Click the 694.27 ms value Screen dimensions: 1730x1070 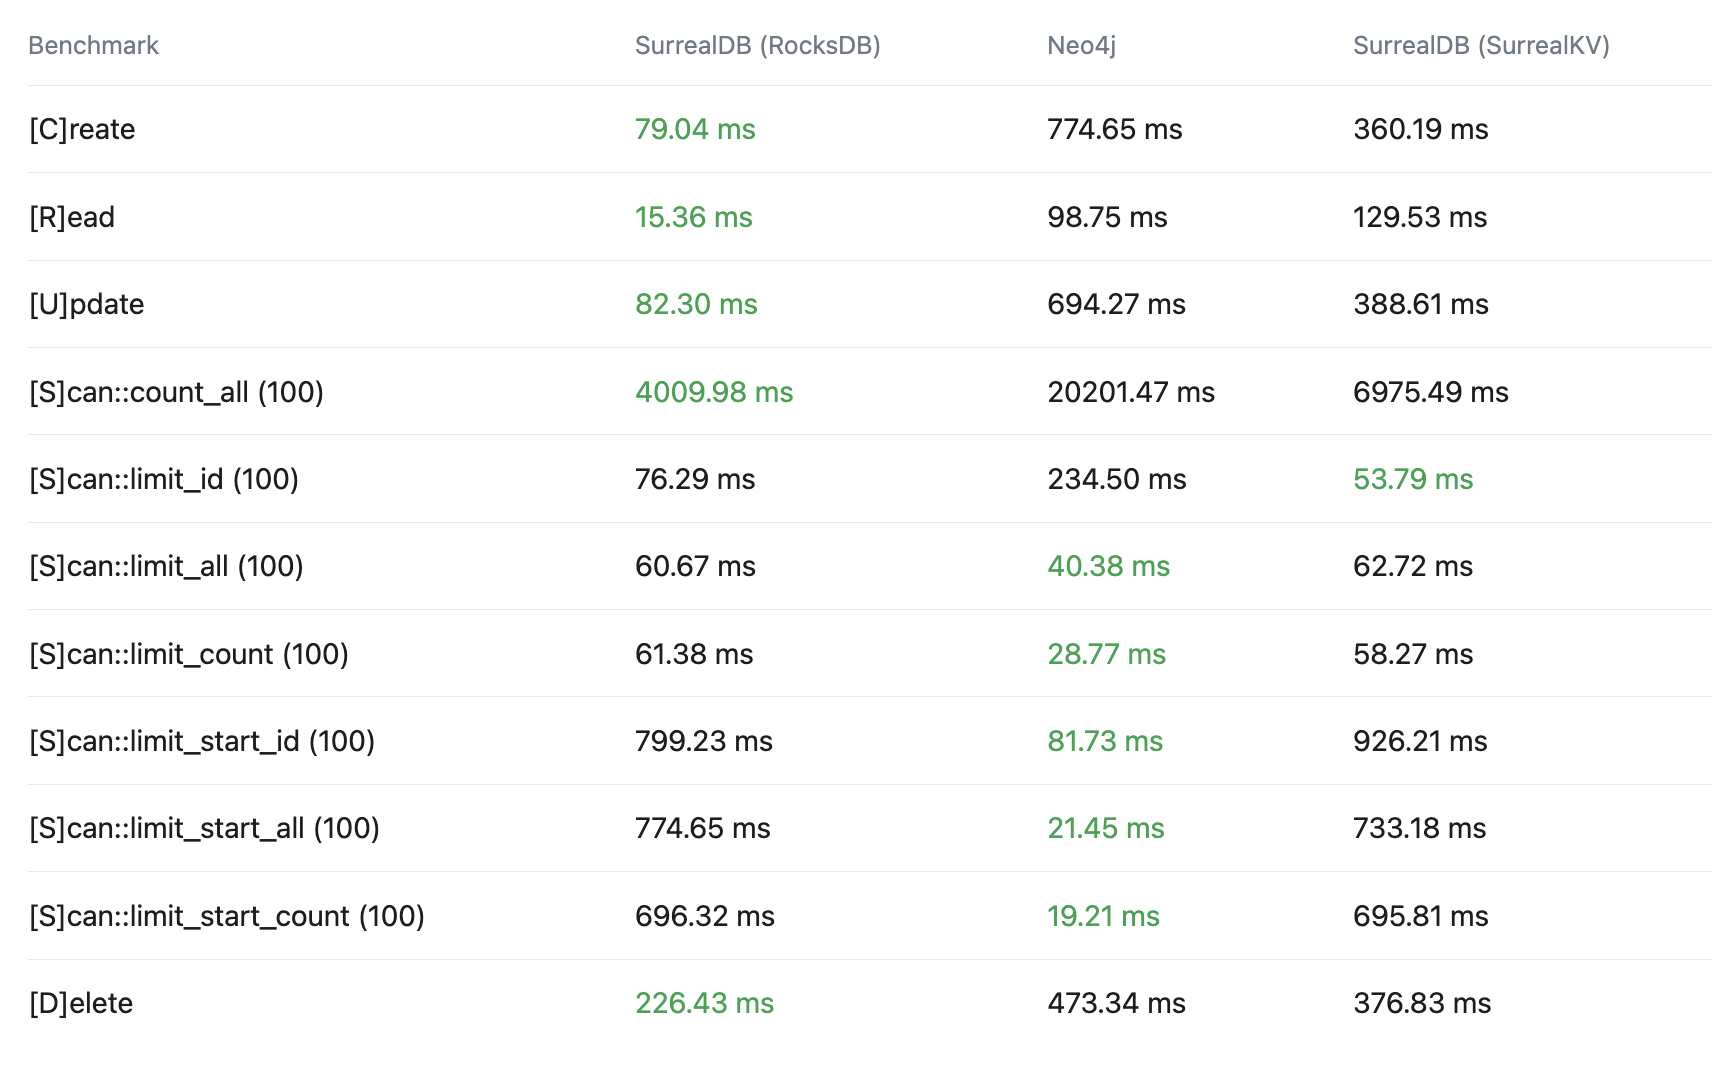(x=1116, y=304)
